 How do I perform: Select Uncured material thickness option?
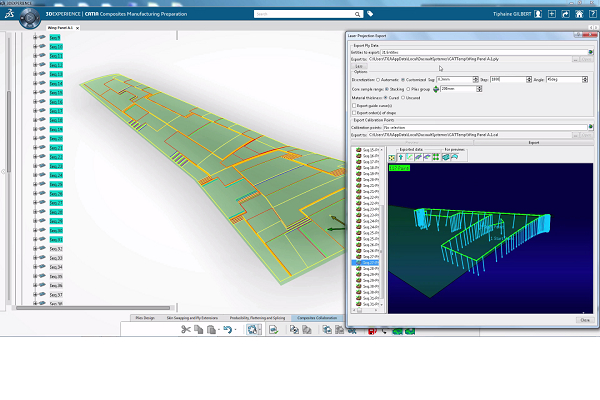(x=403, y=98)
